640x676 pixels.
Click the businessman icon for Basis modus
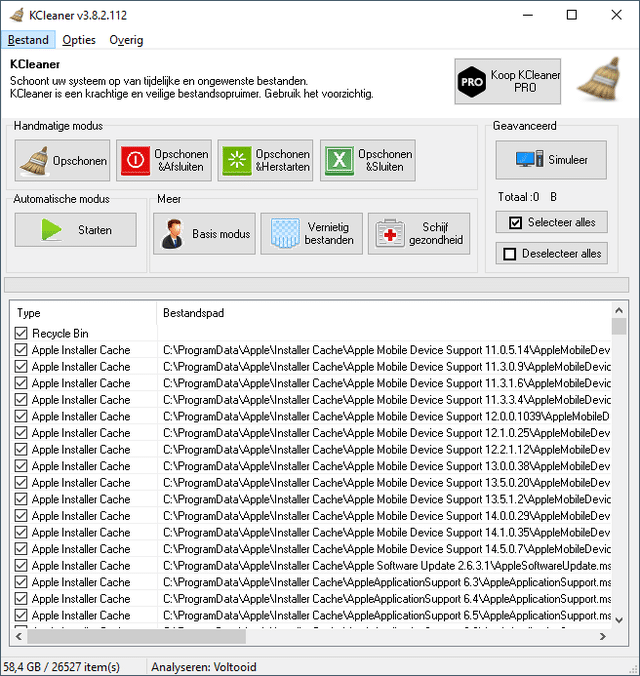point(173,234)
